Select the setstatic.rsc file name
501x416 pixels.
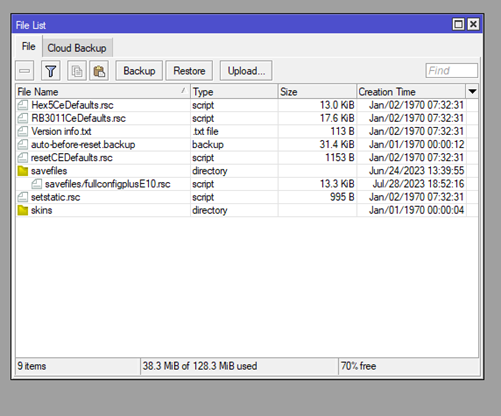(x=56, y=197)
